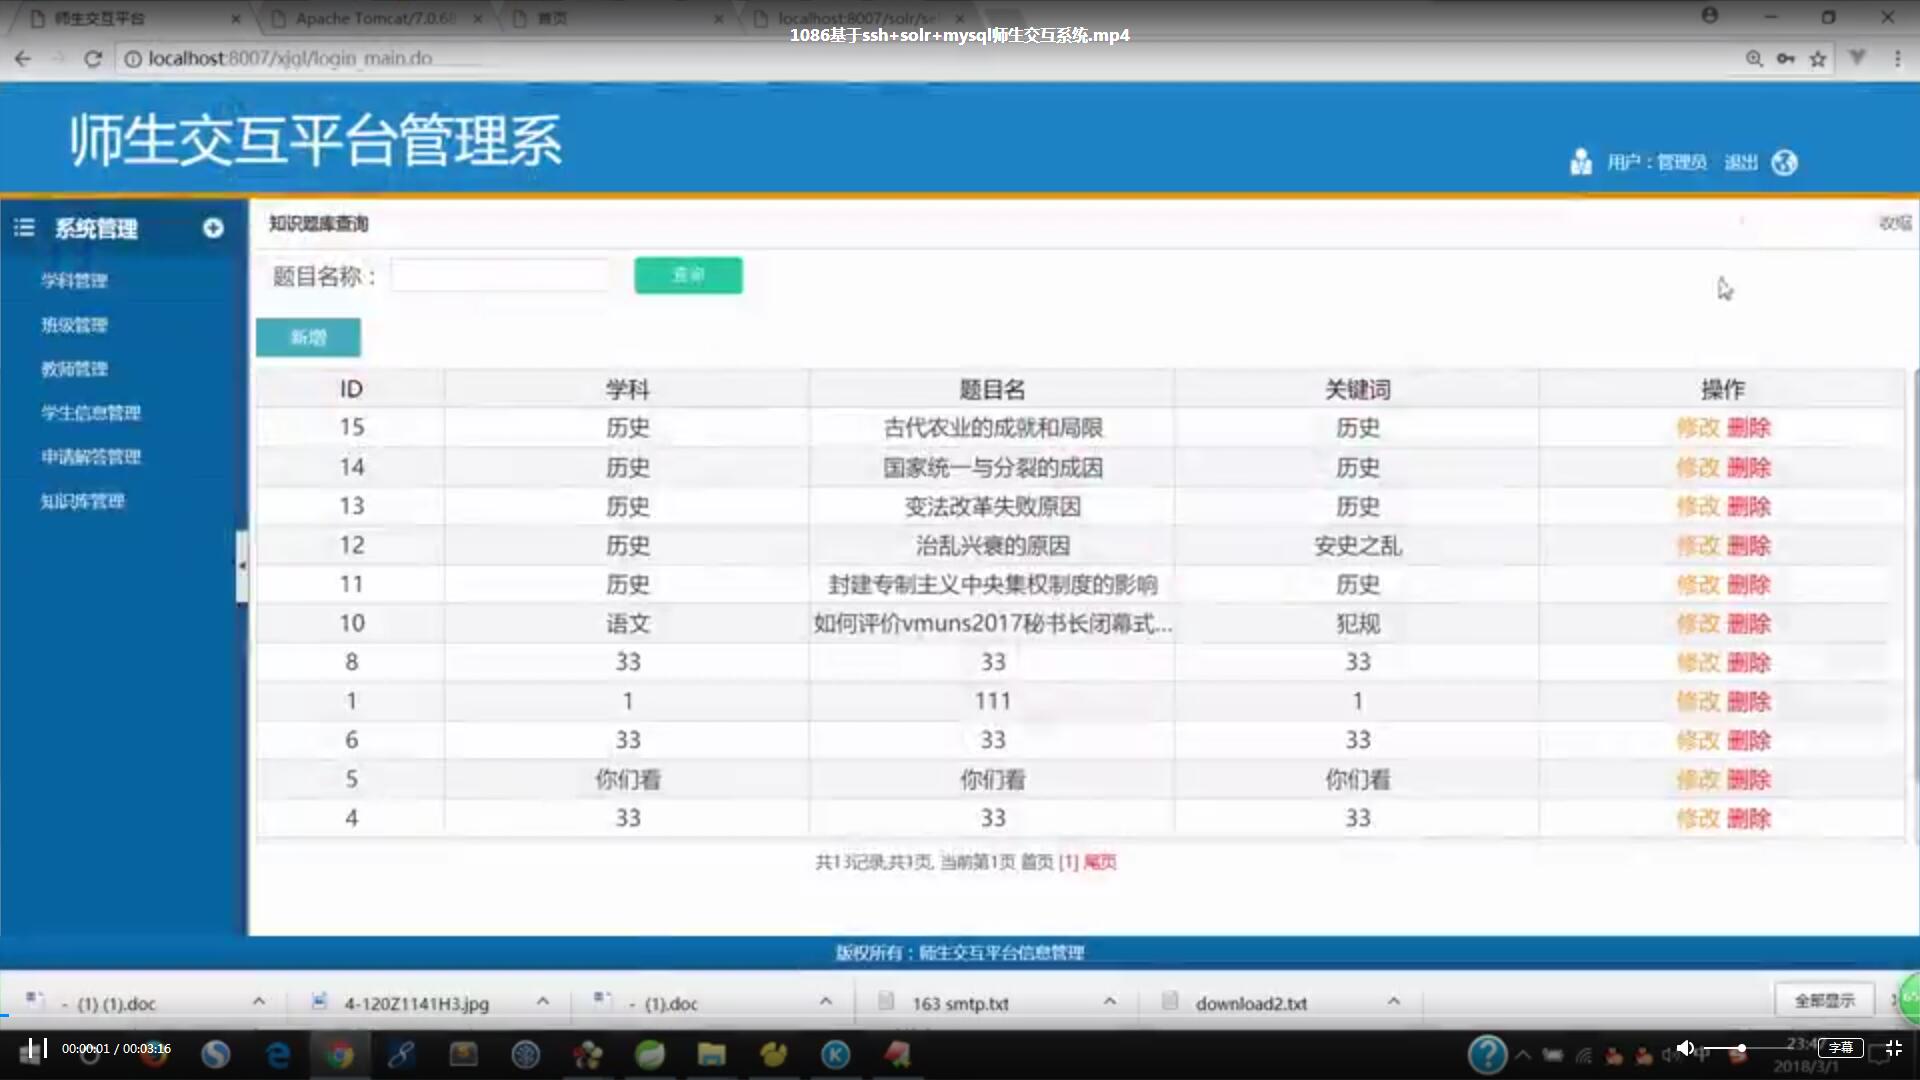Image resolution: width=1920 pixels, height=1080 pixels.
Task: Open file explorer in taskbar
Action: point(711,1054)
